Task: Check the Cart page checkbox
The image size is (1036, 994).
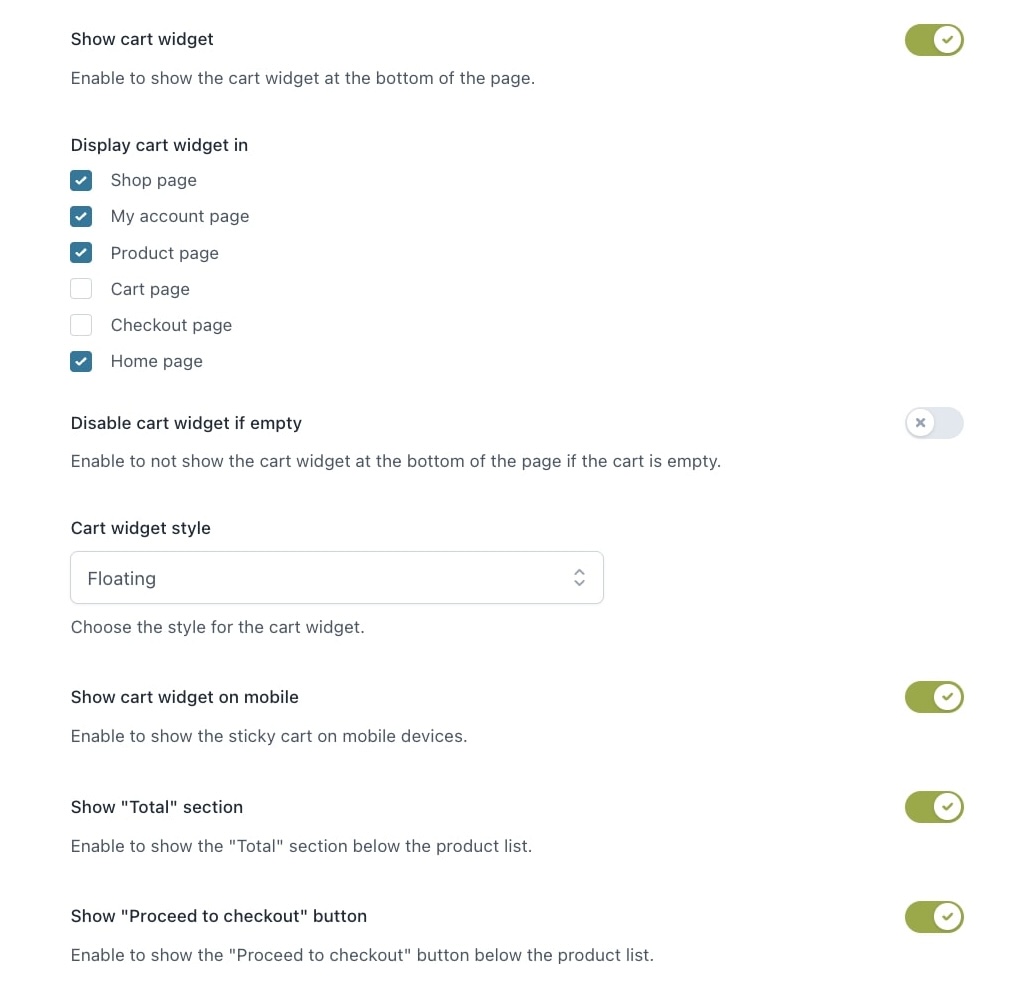Action: tap(81, 289)
